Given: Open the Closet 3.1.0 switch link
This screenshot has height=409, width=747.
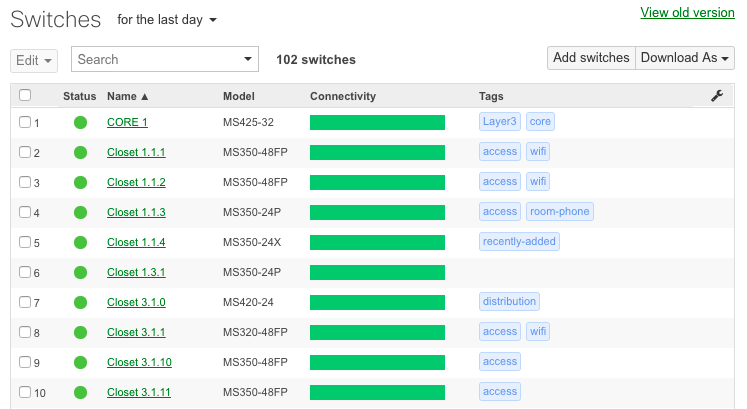Looking at the screenshot, I should [x=136, y=302].
